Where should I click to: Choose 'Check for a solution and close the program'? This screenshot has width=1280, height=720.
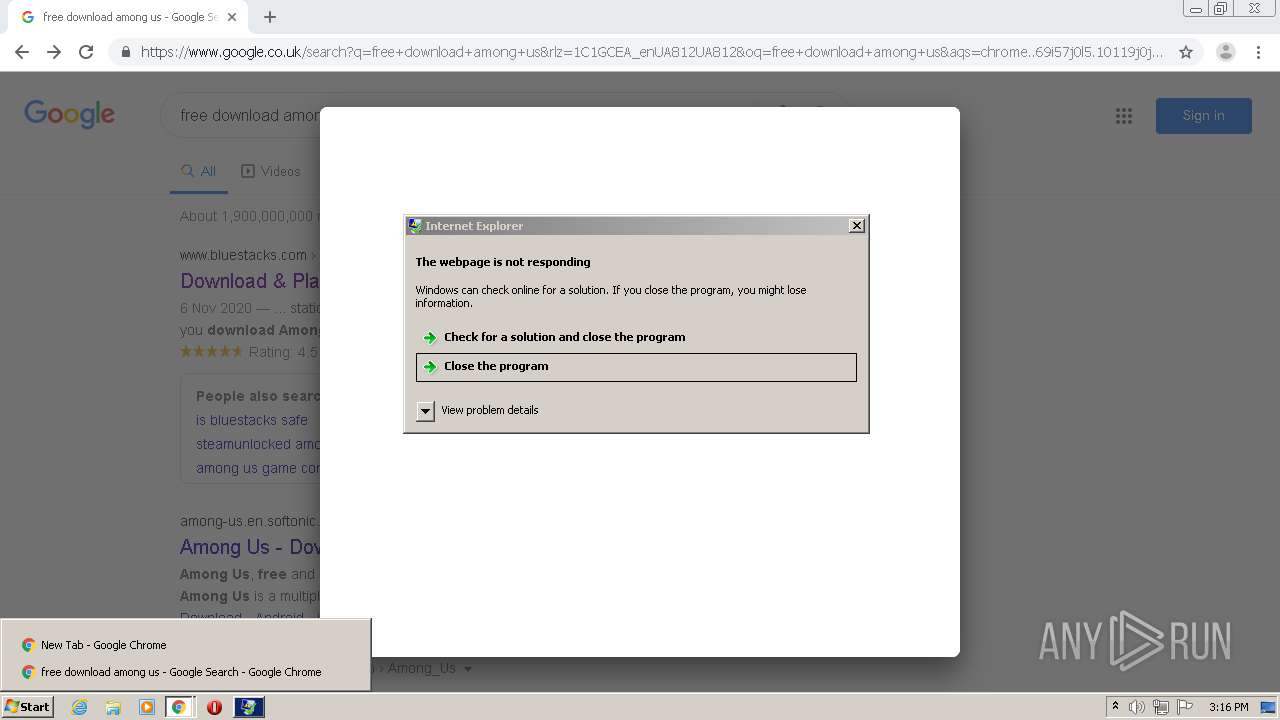tap(636, 337)
